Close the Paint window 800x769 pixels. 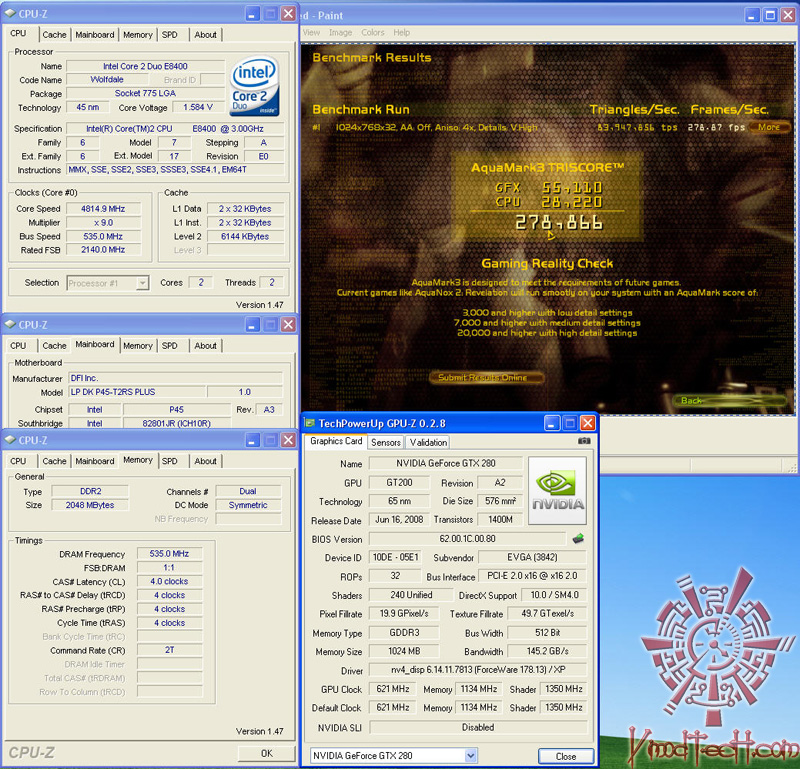[788, 15]
